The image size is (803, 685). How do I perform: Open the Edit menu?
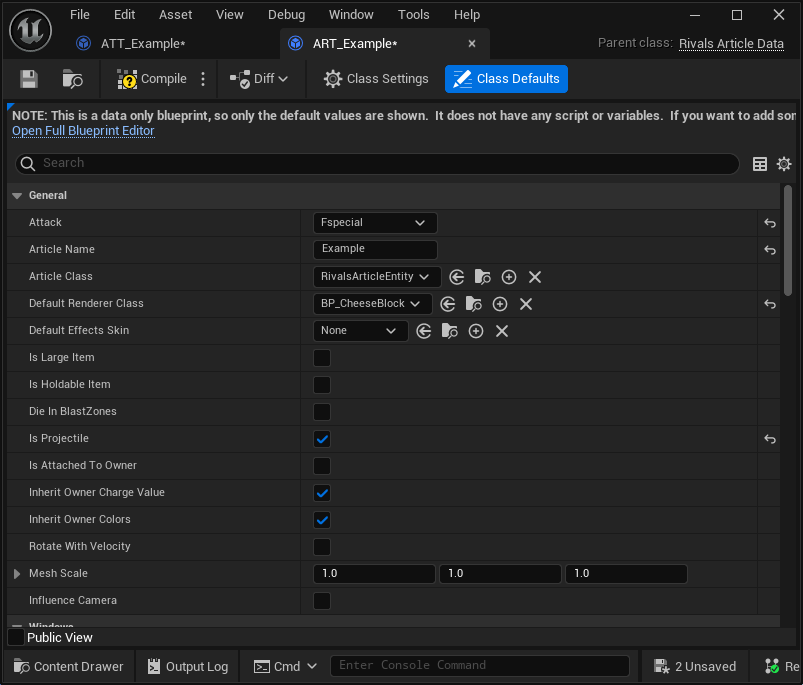click(x=124, y=15)
